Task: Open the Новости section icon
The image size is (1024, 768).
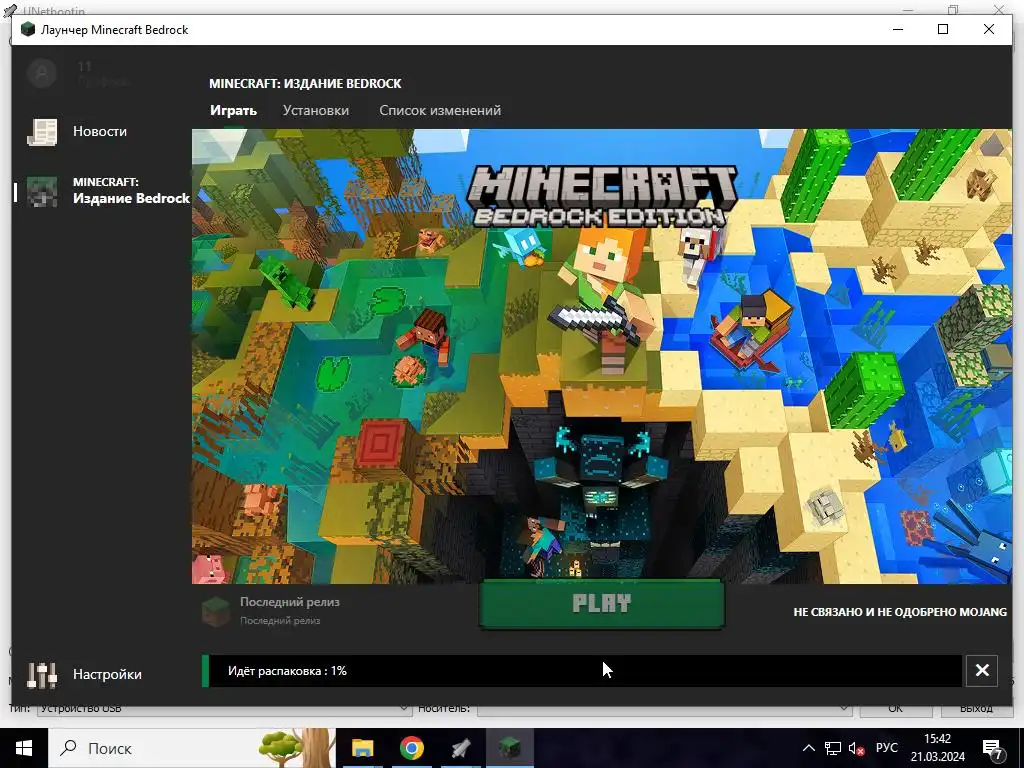Action: click(x=42, y=132)
